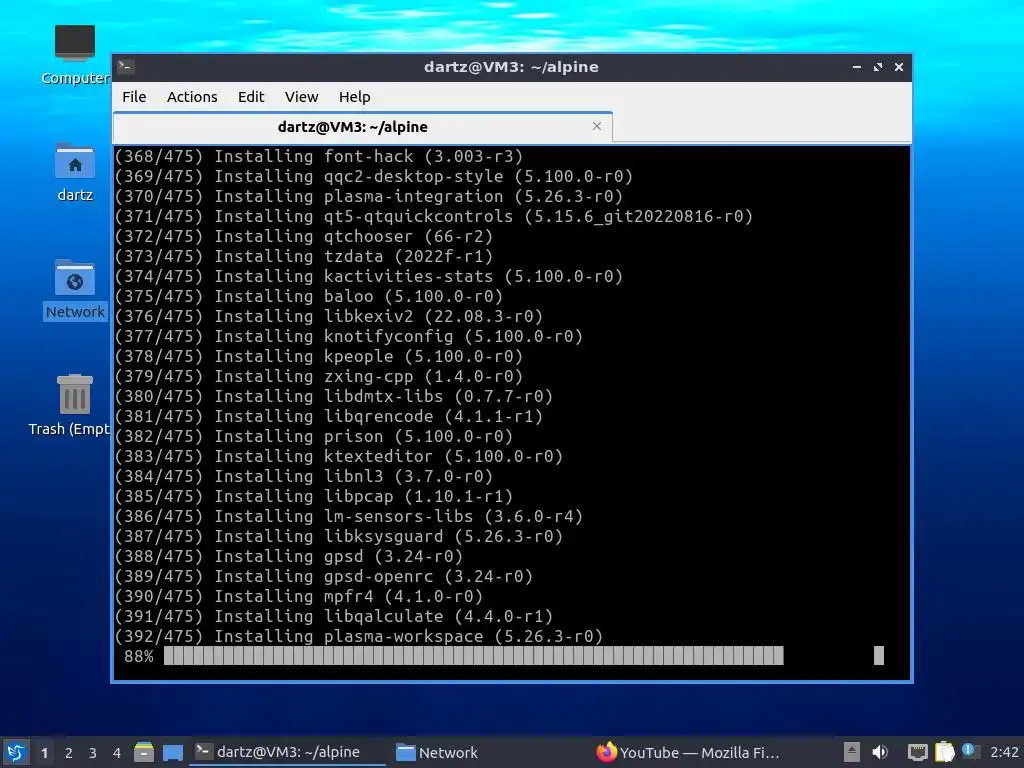Click the line installing font-hack
The height and width of the screenshot is (768, 1024).
coord(319,157)
